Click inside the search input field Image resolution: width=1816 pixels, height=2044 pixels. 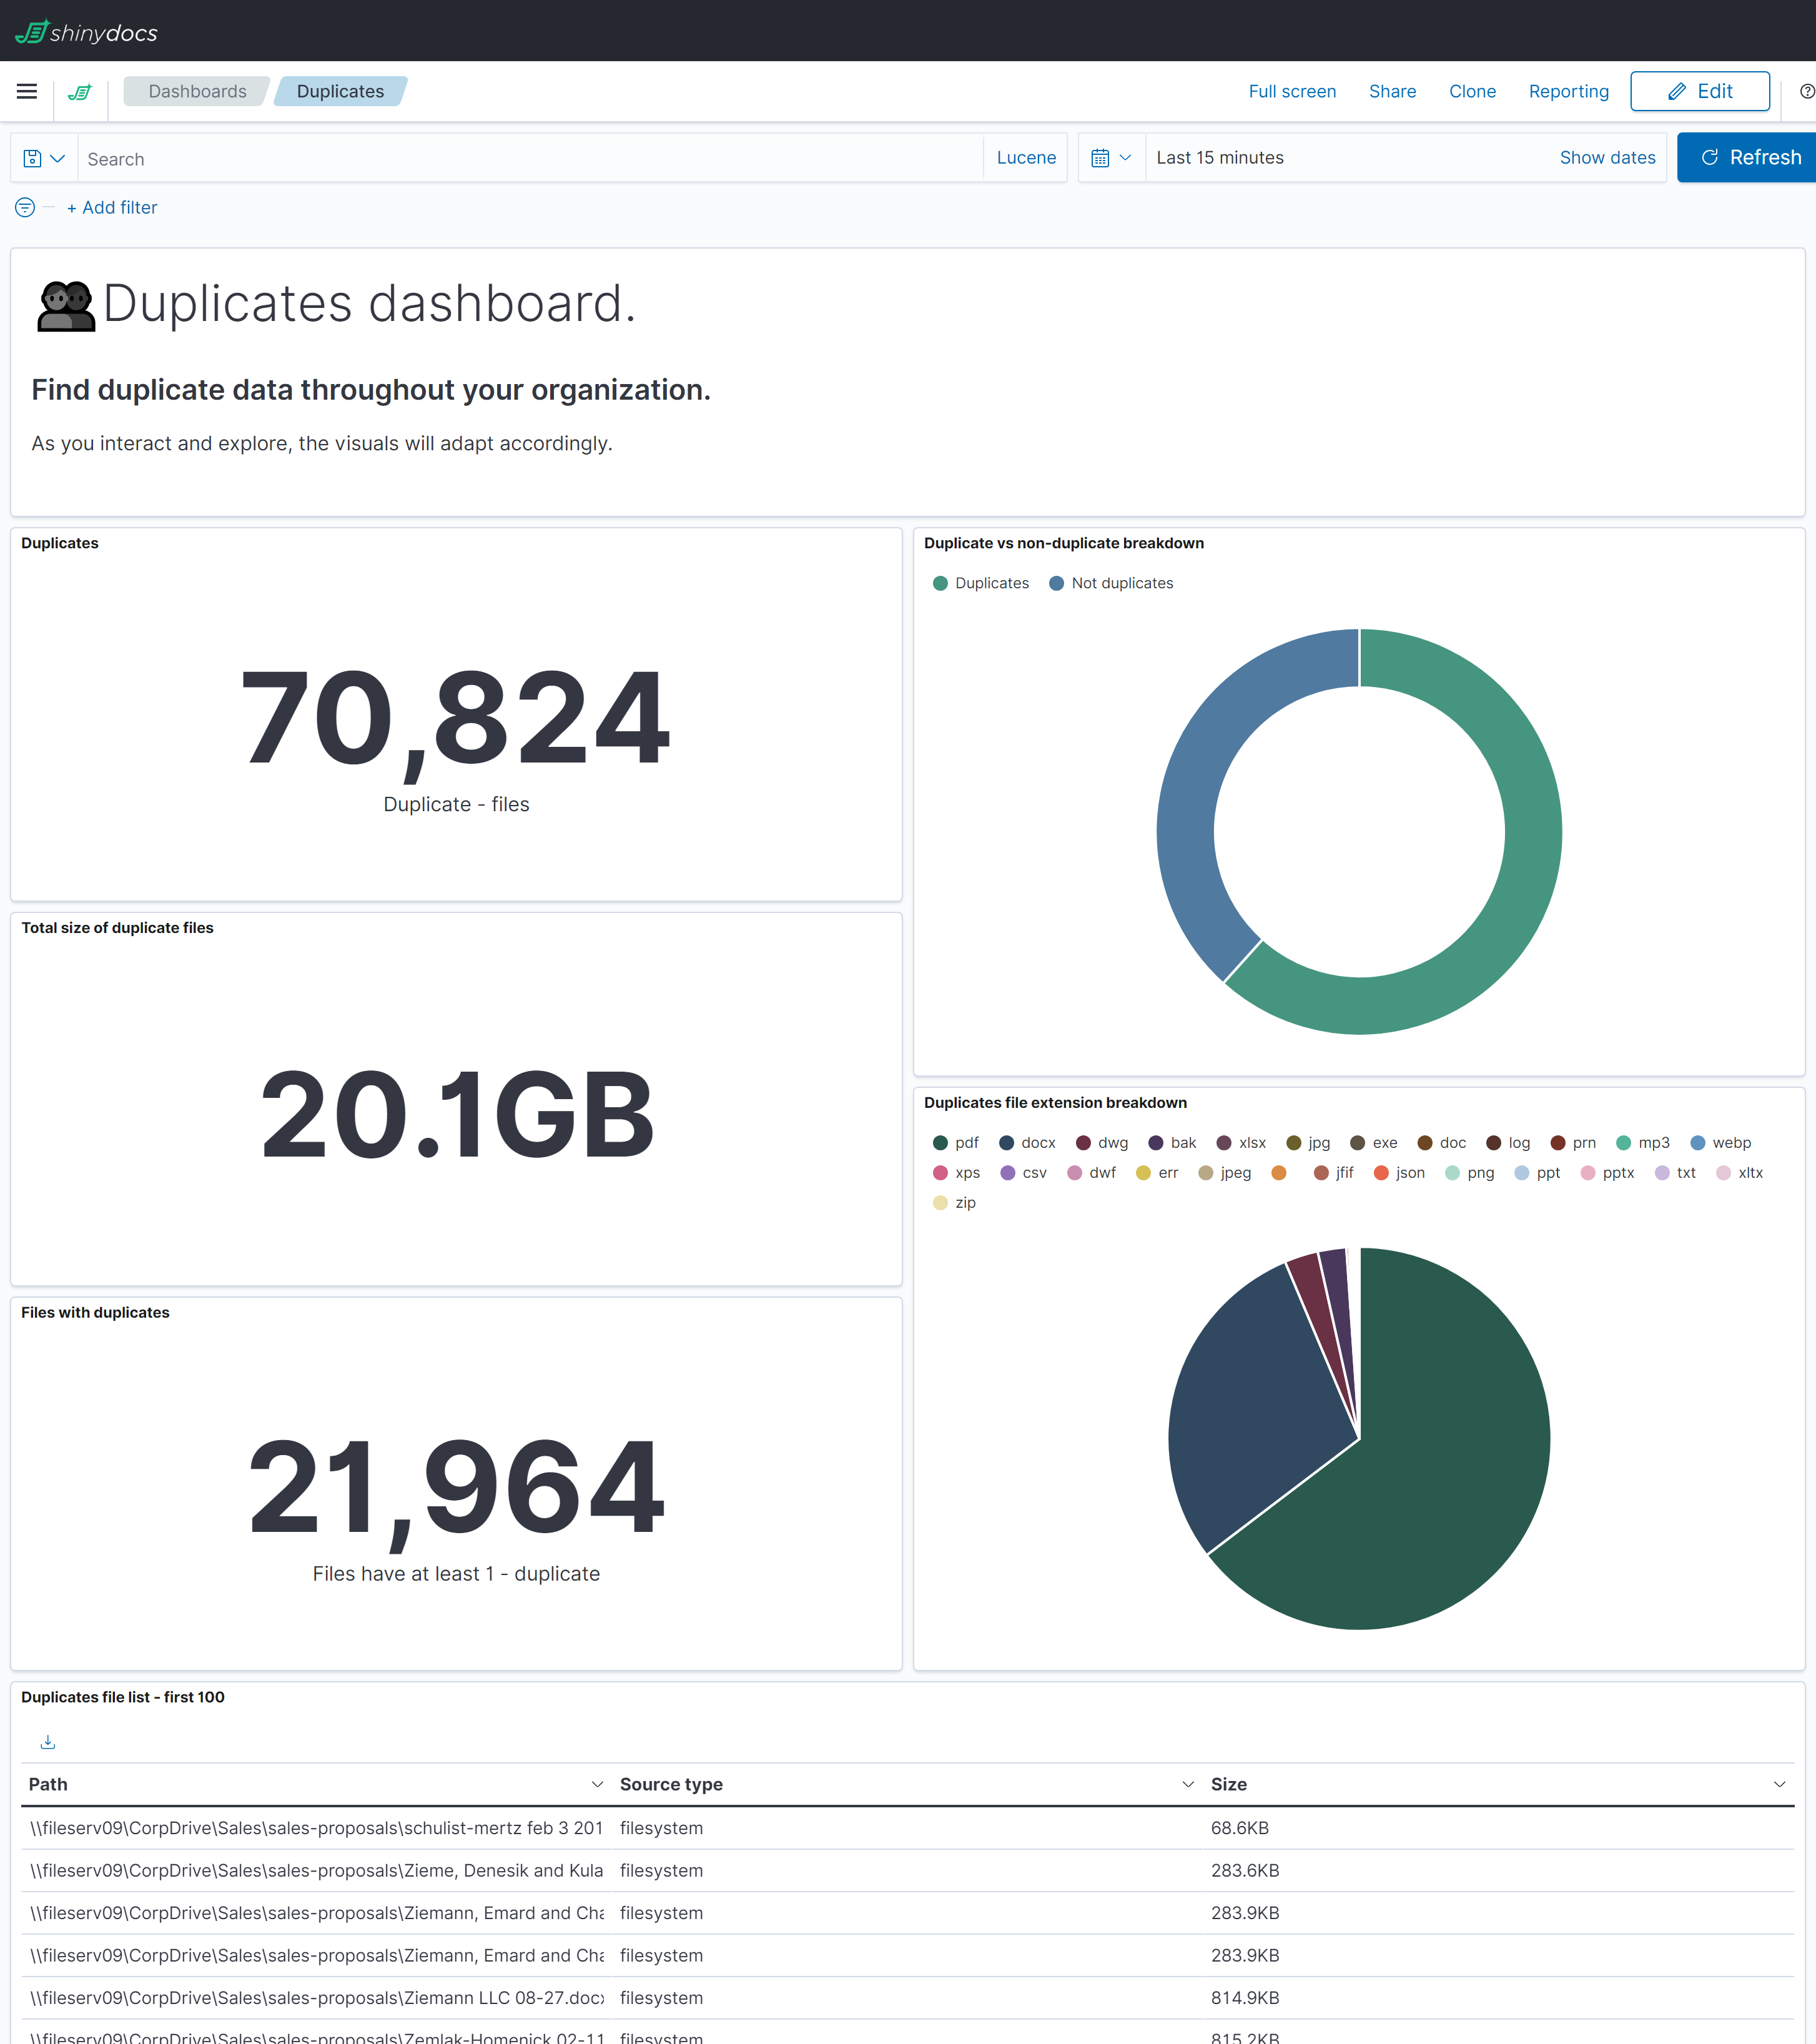(x=400, y=158)
